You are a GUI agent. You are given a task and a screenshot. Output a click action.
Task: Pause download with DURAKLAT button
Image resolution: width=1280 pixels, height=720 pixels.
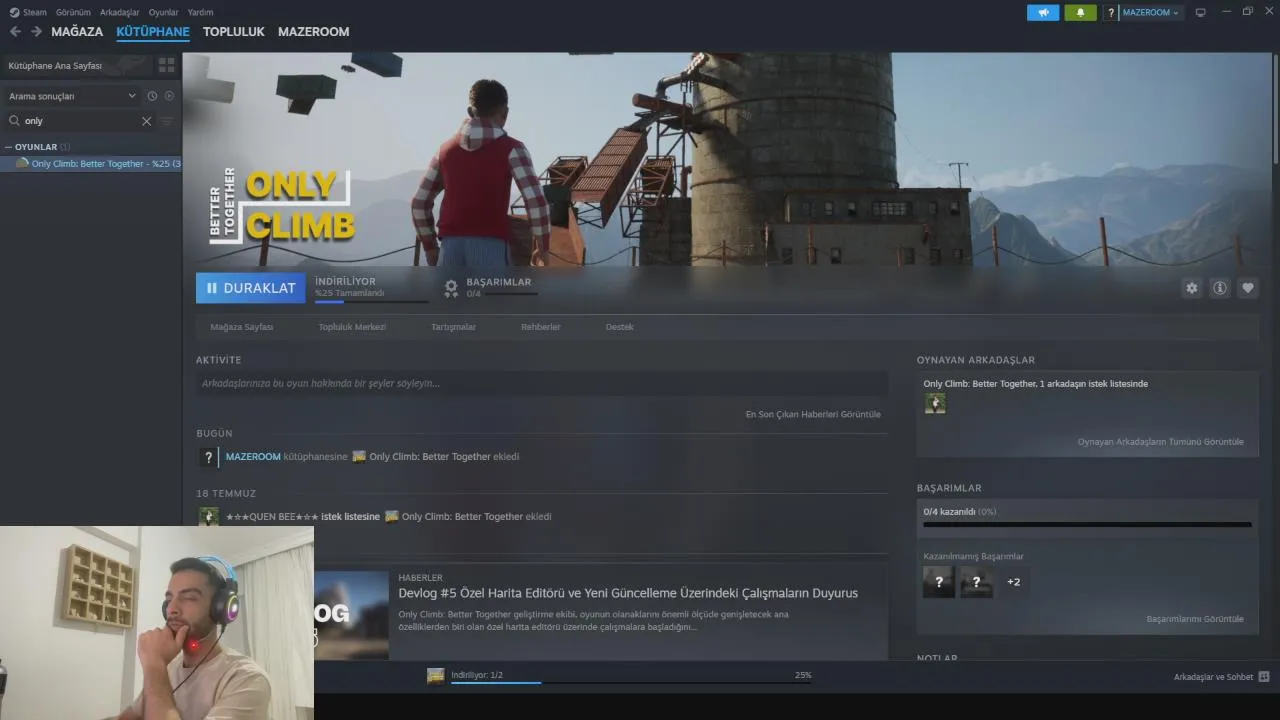click(251, 288)
